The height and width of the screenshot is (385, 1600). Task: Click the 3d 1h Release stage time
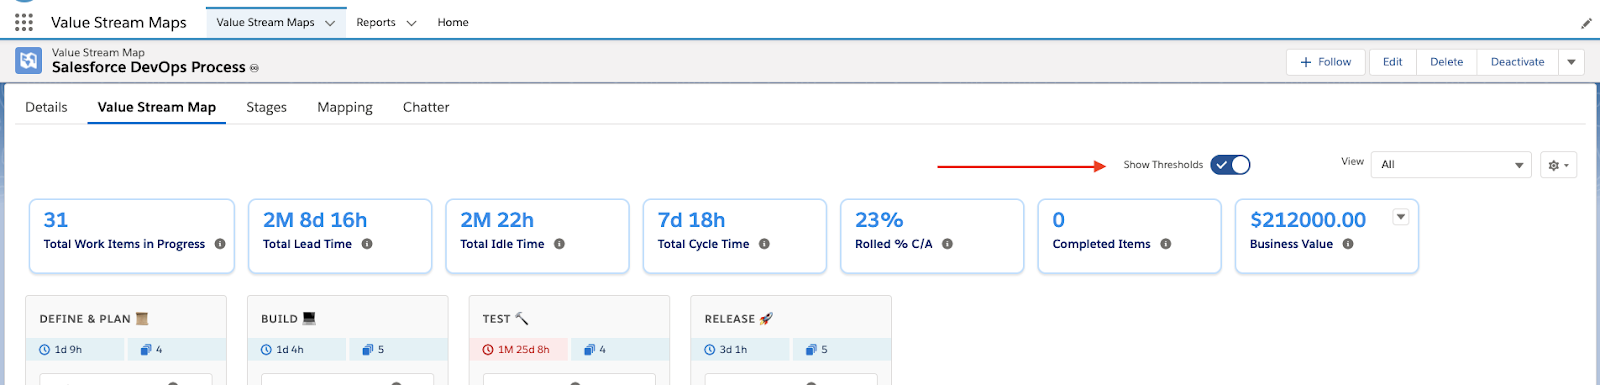point(734,350)
